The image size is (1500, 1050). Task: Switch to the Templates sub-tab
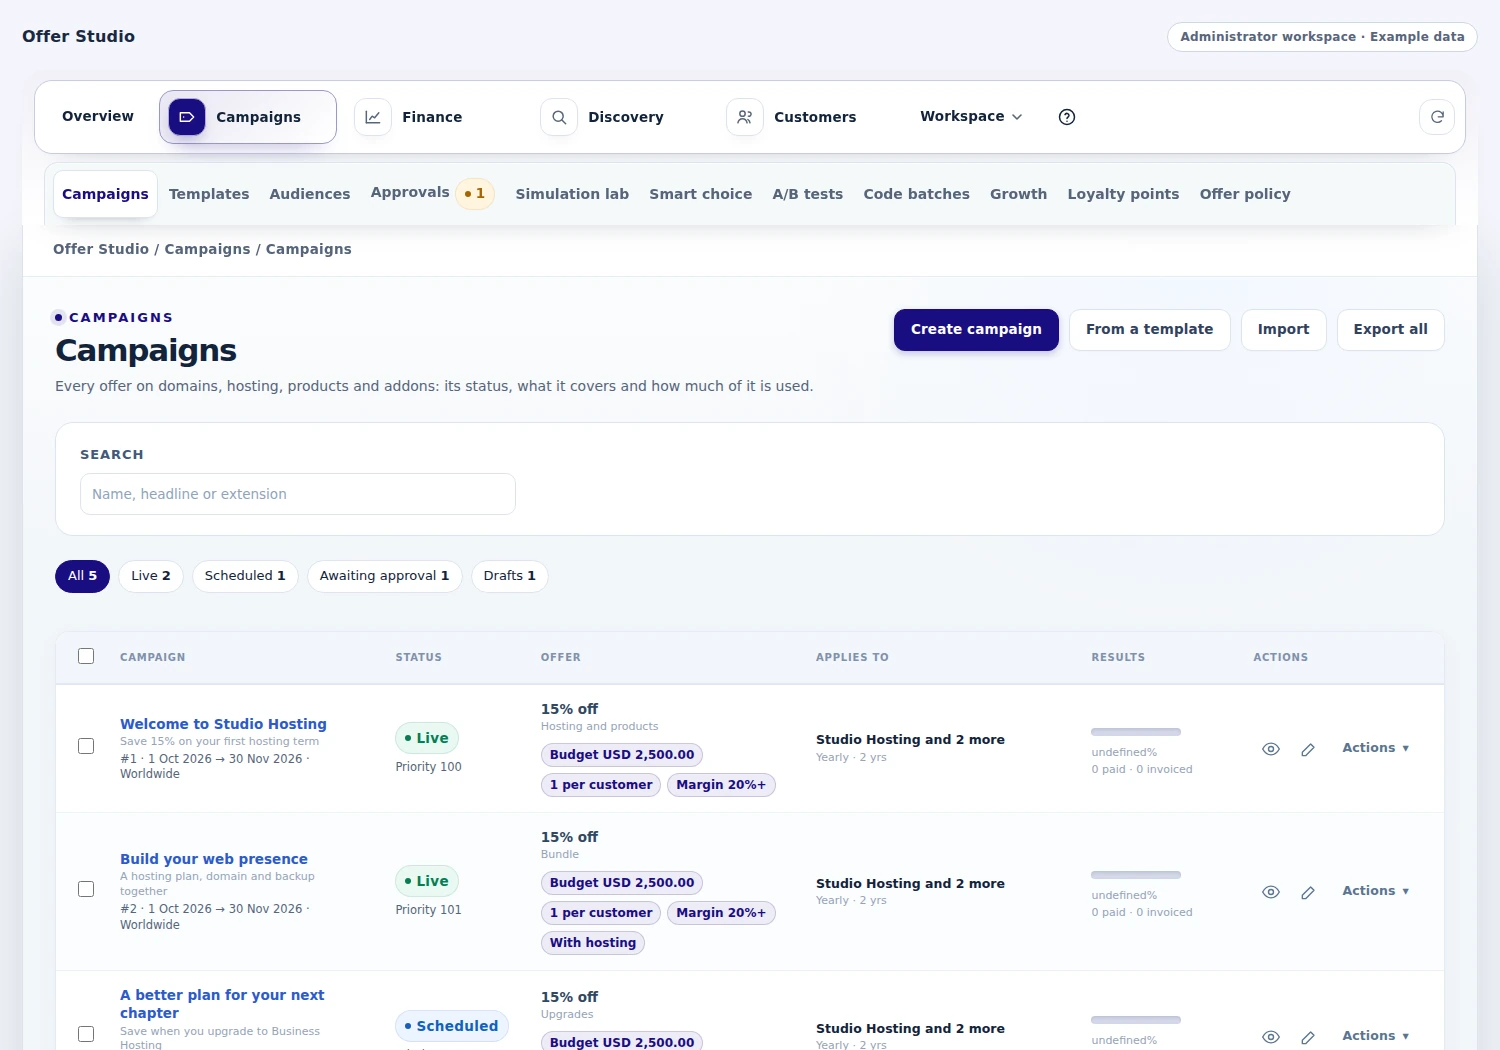[209, 194]
